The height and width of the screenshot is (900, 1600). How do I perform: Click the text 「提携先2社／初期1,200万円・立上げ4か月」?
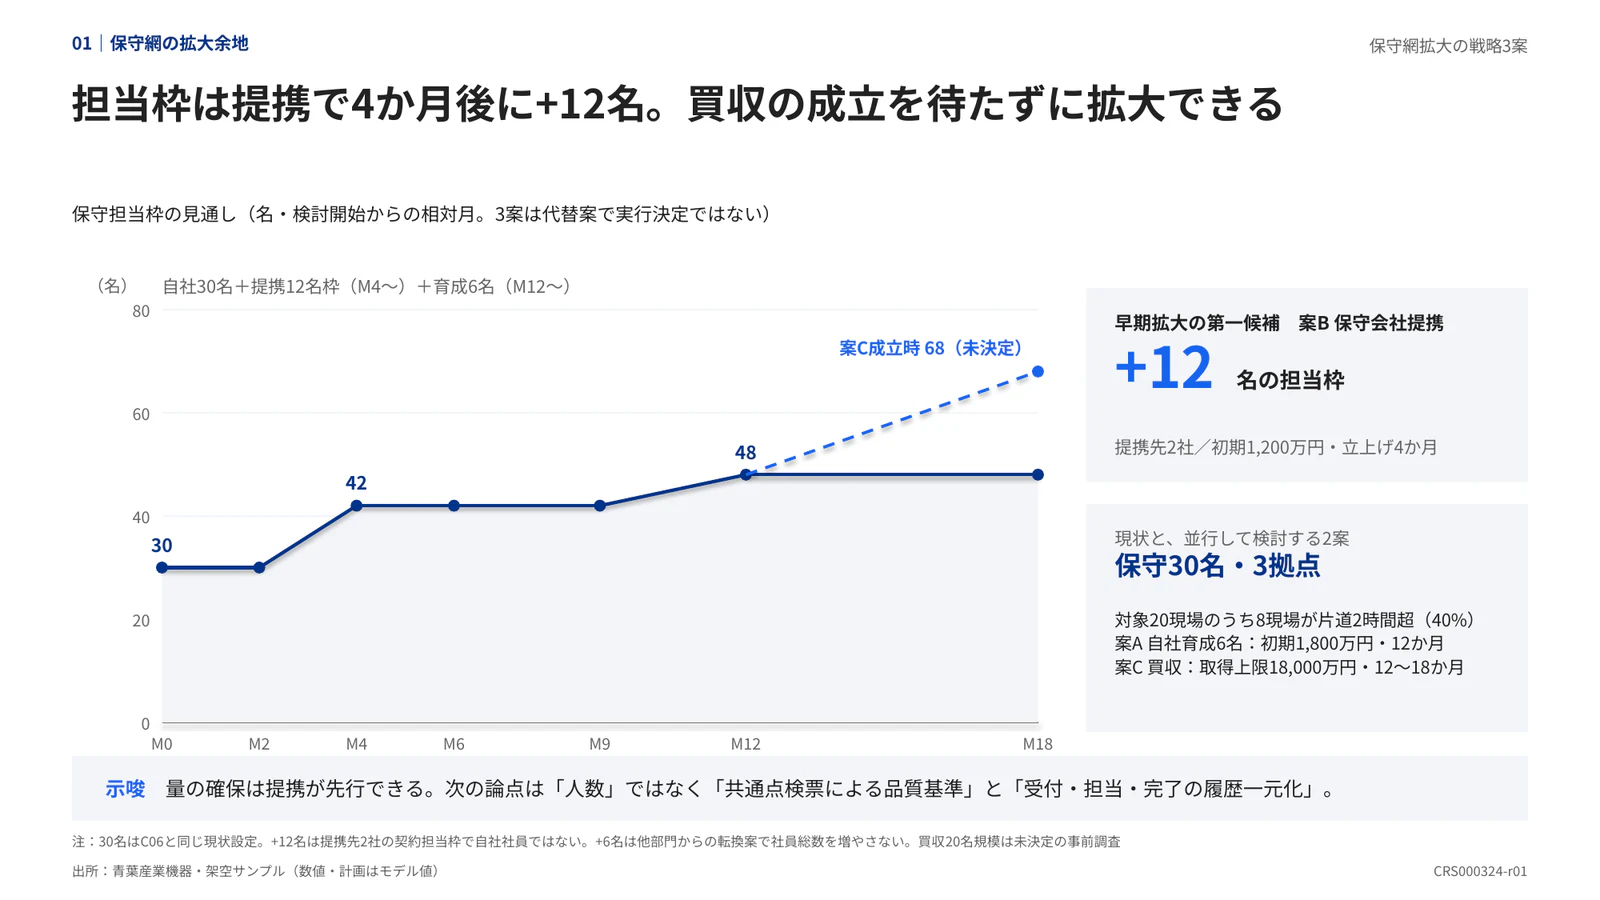click(x=1276, y=447)
